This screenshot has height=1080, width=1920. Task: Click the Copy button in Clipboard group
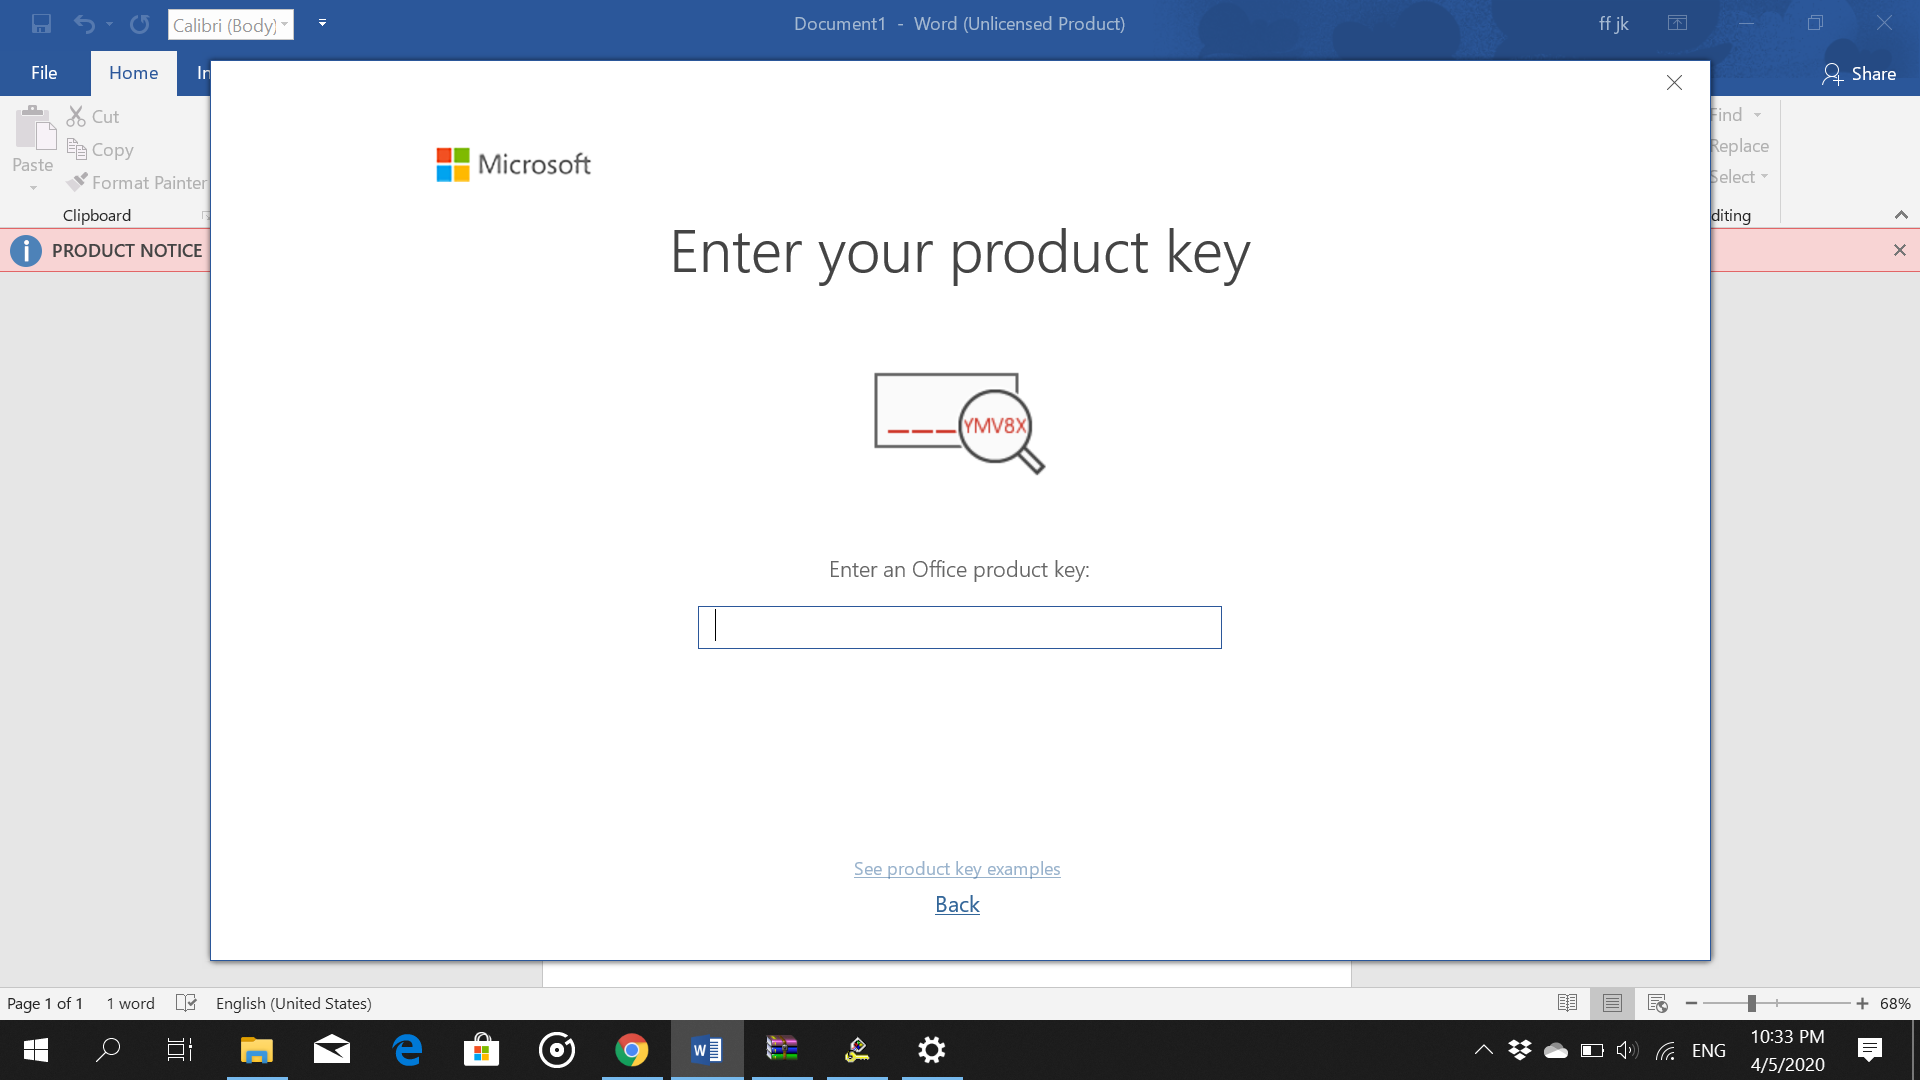(x=100, y=150)
